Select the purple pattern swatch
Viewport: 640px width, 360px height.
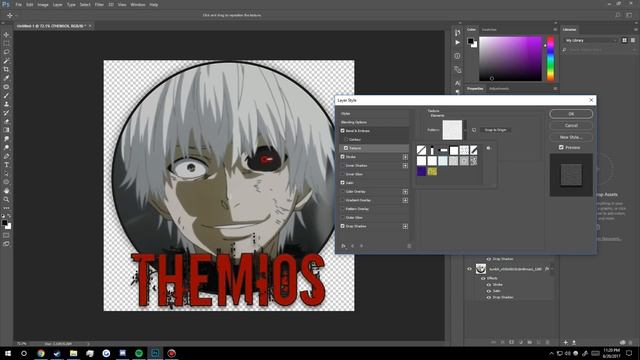pos(422,171)
